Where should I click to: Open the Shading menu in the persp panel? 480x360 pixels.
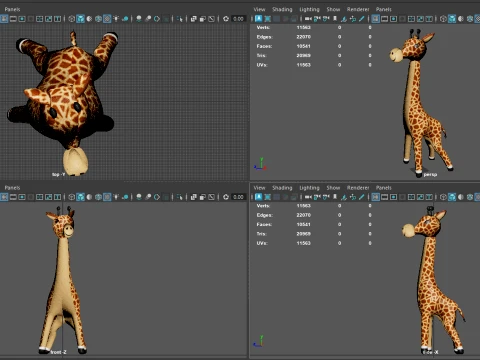tap(282, 9)
